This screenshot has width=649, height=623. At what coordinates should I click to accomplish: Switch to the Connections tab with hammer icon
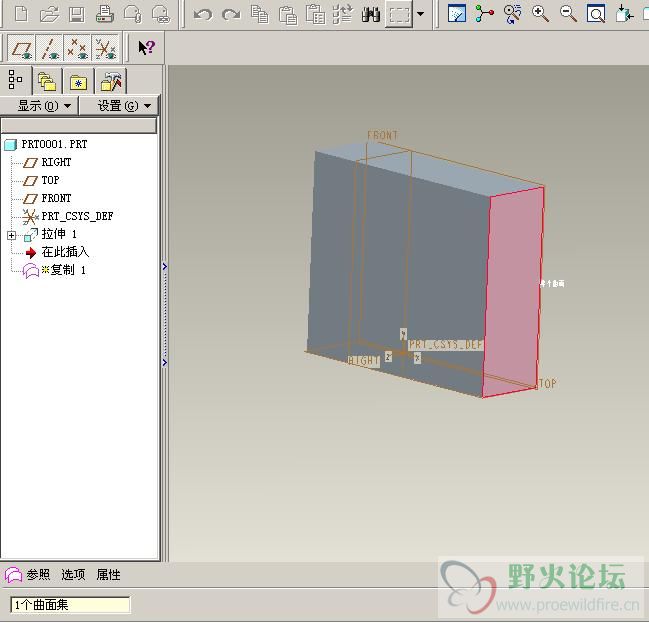(x=111, y=81)
